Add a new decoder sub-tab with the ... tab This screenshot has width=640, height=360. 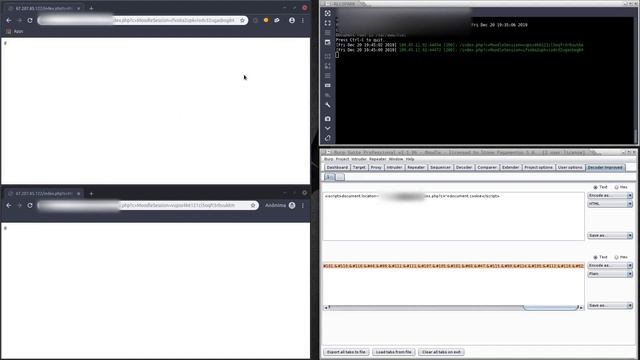click(340, 177)
